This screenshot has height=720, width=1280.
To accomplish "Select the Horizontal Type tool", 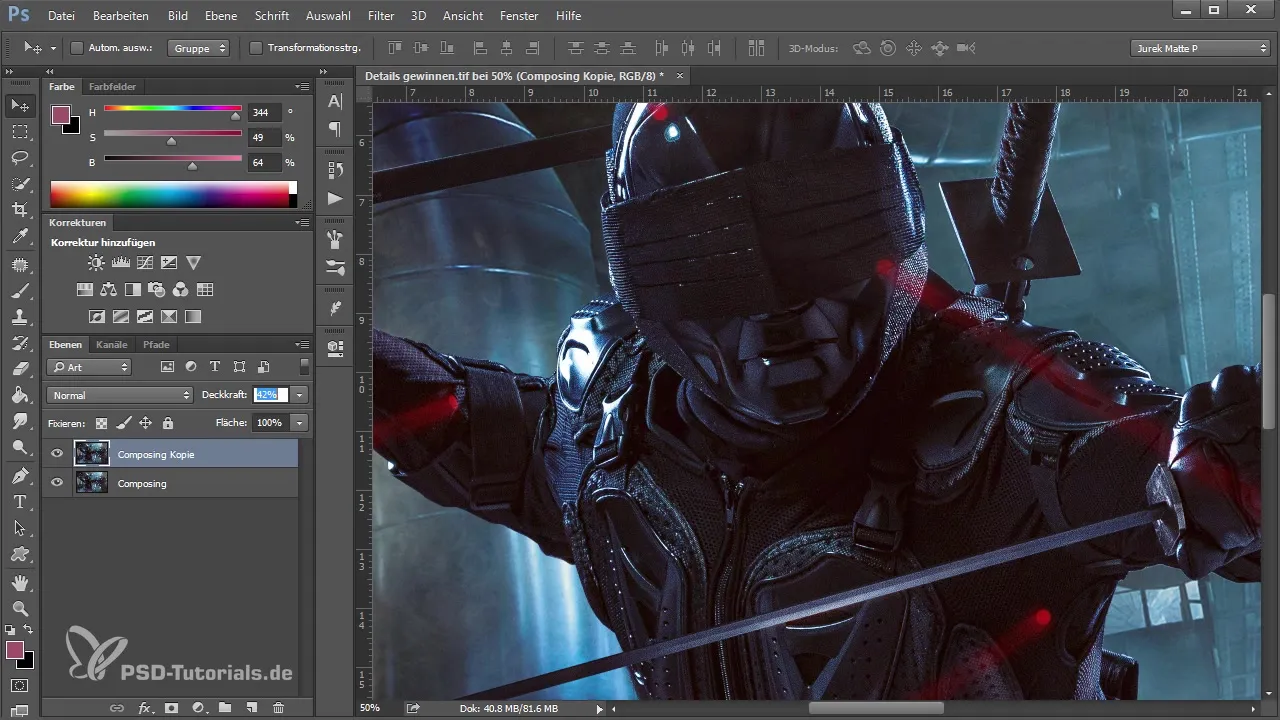I will point(19,502).
